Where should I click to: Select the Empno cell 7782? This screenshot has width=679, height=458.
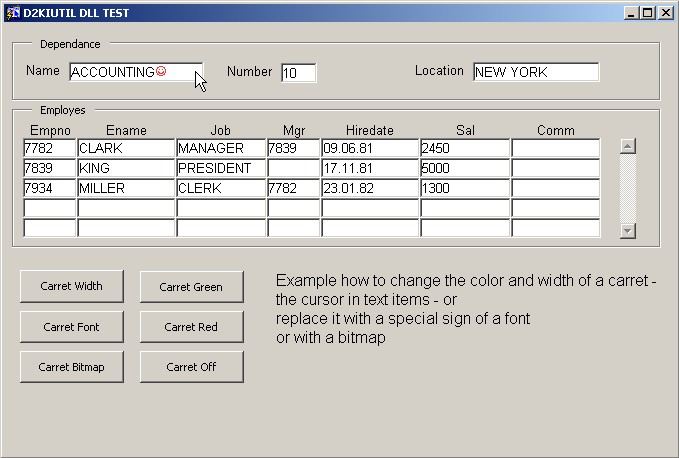(x=50, y=148)
